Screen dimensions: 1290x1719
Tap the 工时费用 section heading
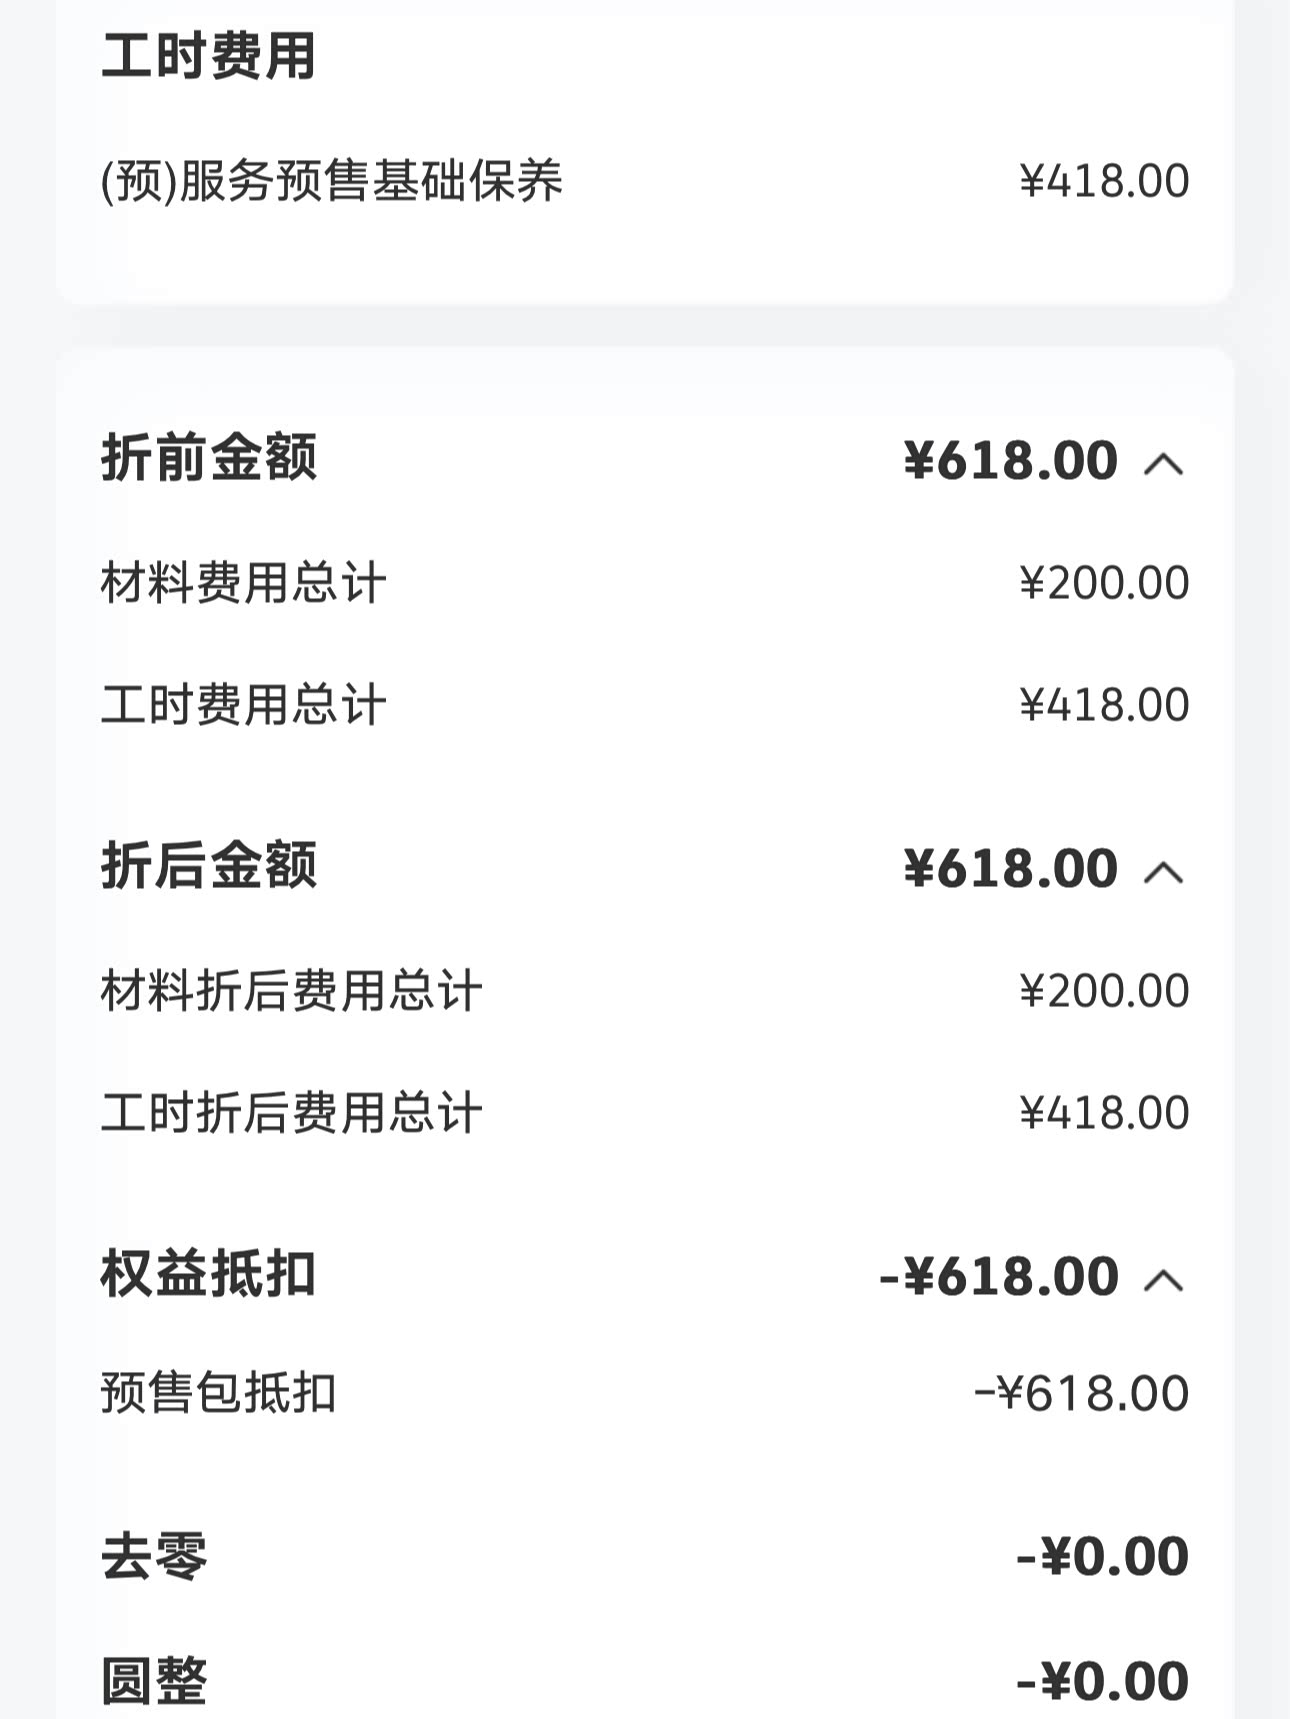(x=208, y=56)
